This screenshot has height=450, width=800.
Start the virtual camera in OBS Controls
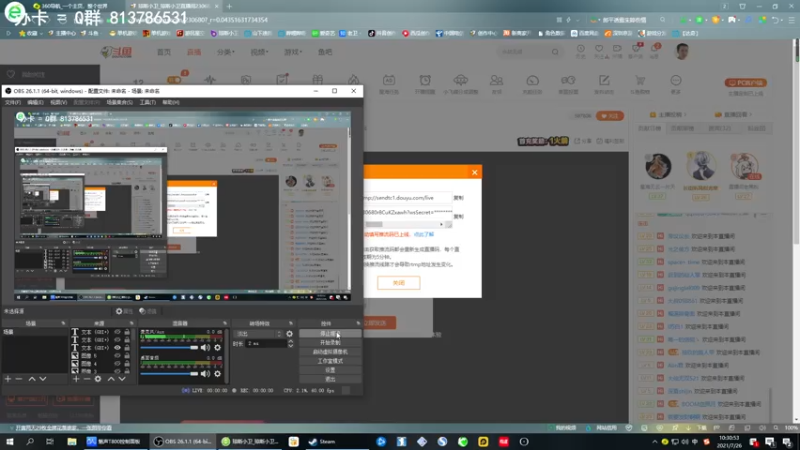330,352
